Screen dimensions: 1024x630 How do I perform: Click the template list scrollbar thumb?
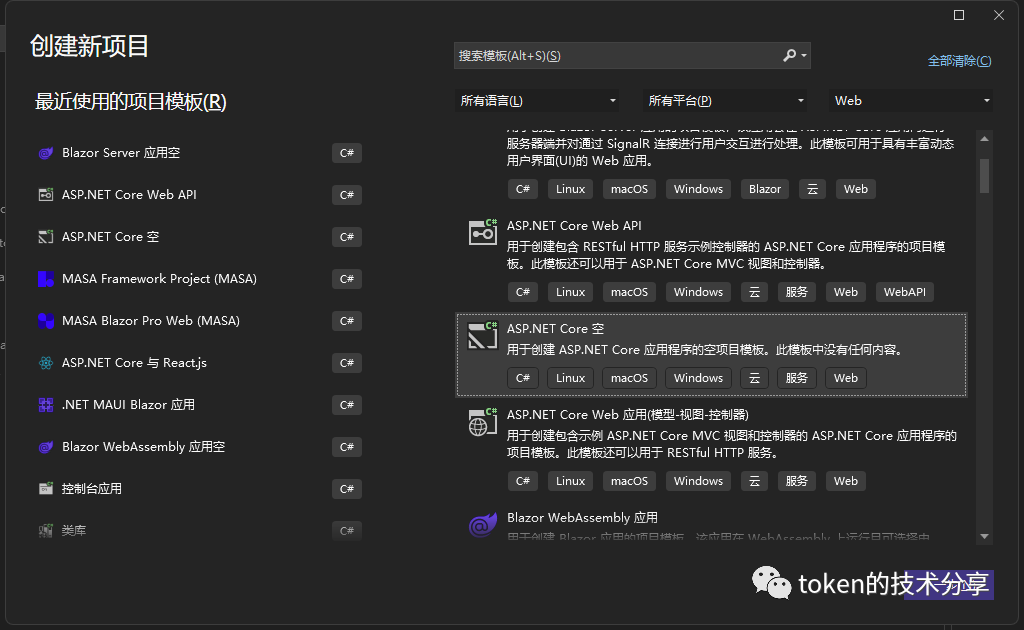[984, 176]
